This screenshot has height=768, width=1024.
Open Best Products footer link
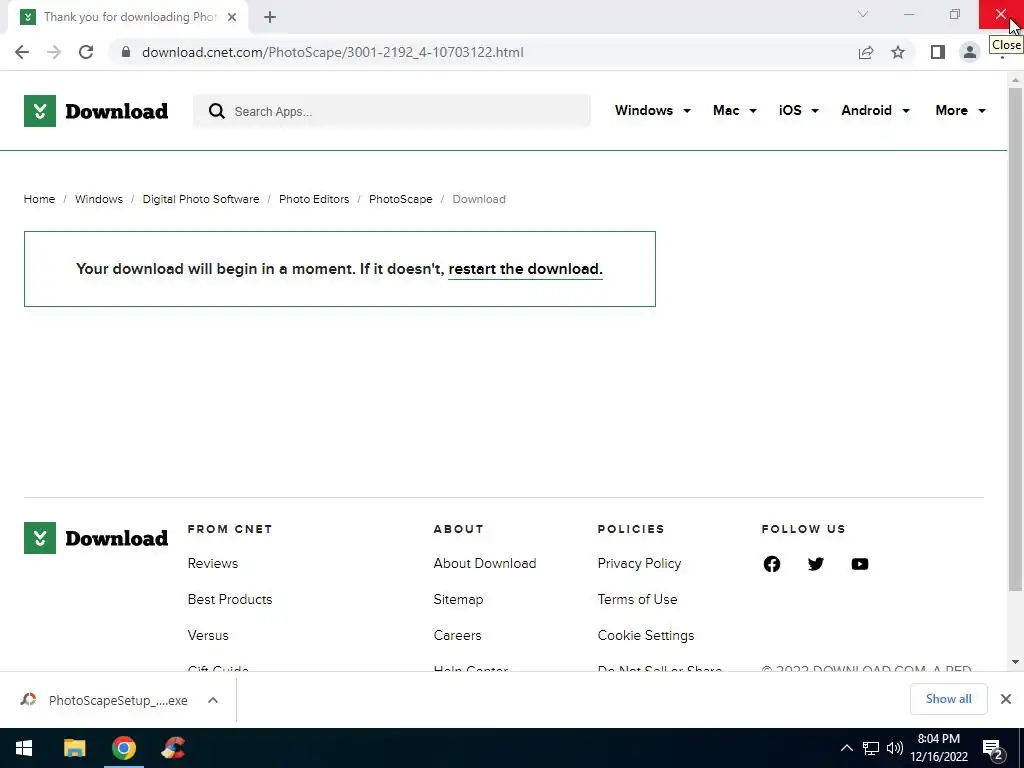point(230,600)
